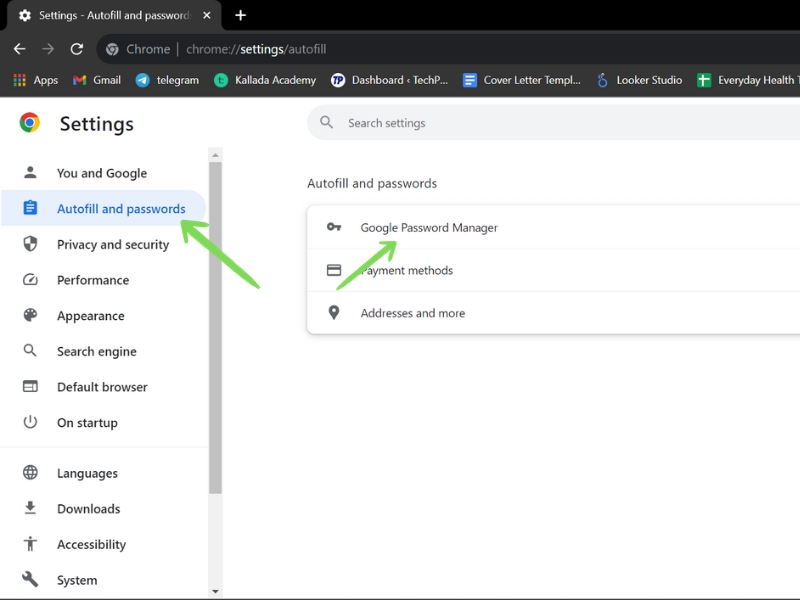800x600 pixels.
Task: Click the palette Appearance icon
Action: click(30, 315)
